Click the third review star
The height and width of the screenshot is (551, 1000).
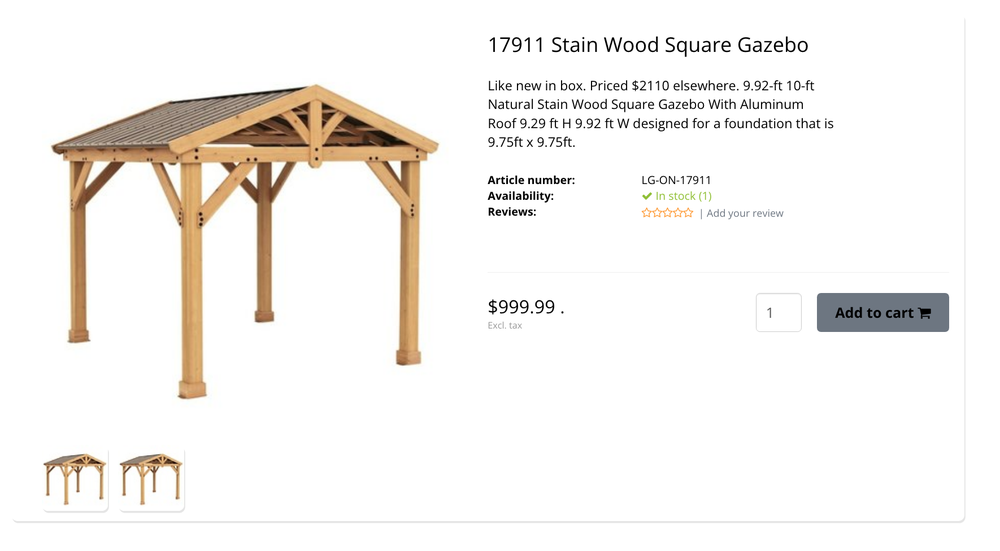(667, 213)
